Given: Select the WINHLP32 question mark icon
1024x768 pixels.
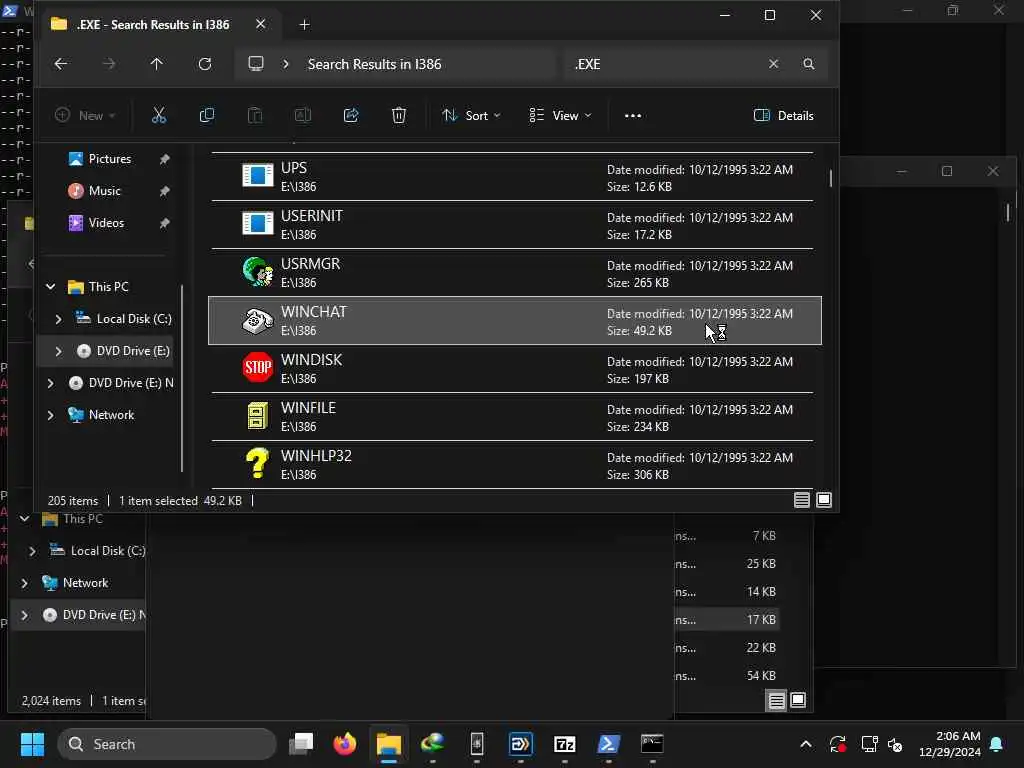Looking at the screenshot, I should pos(257,464).
